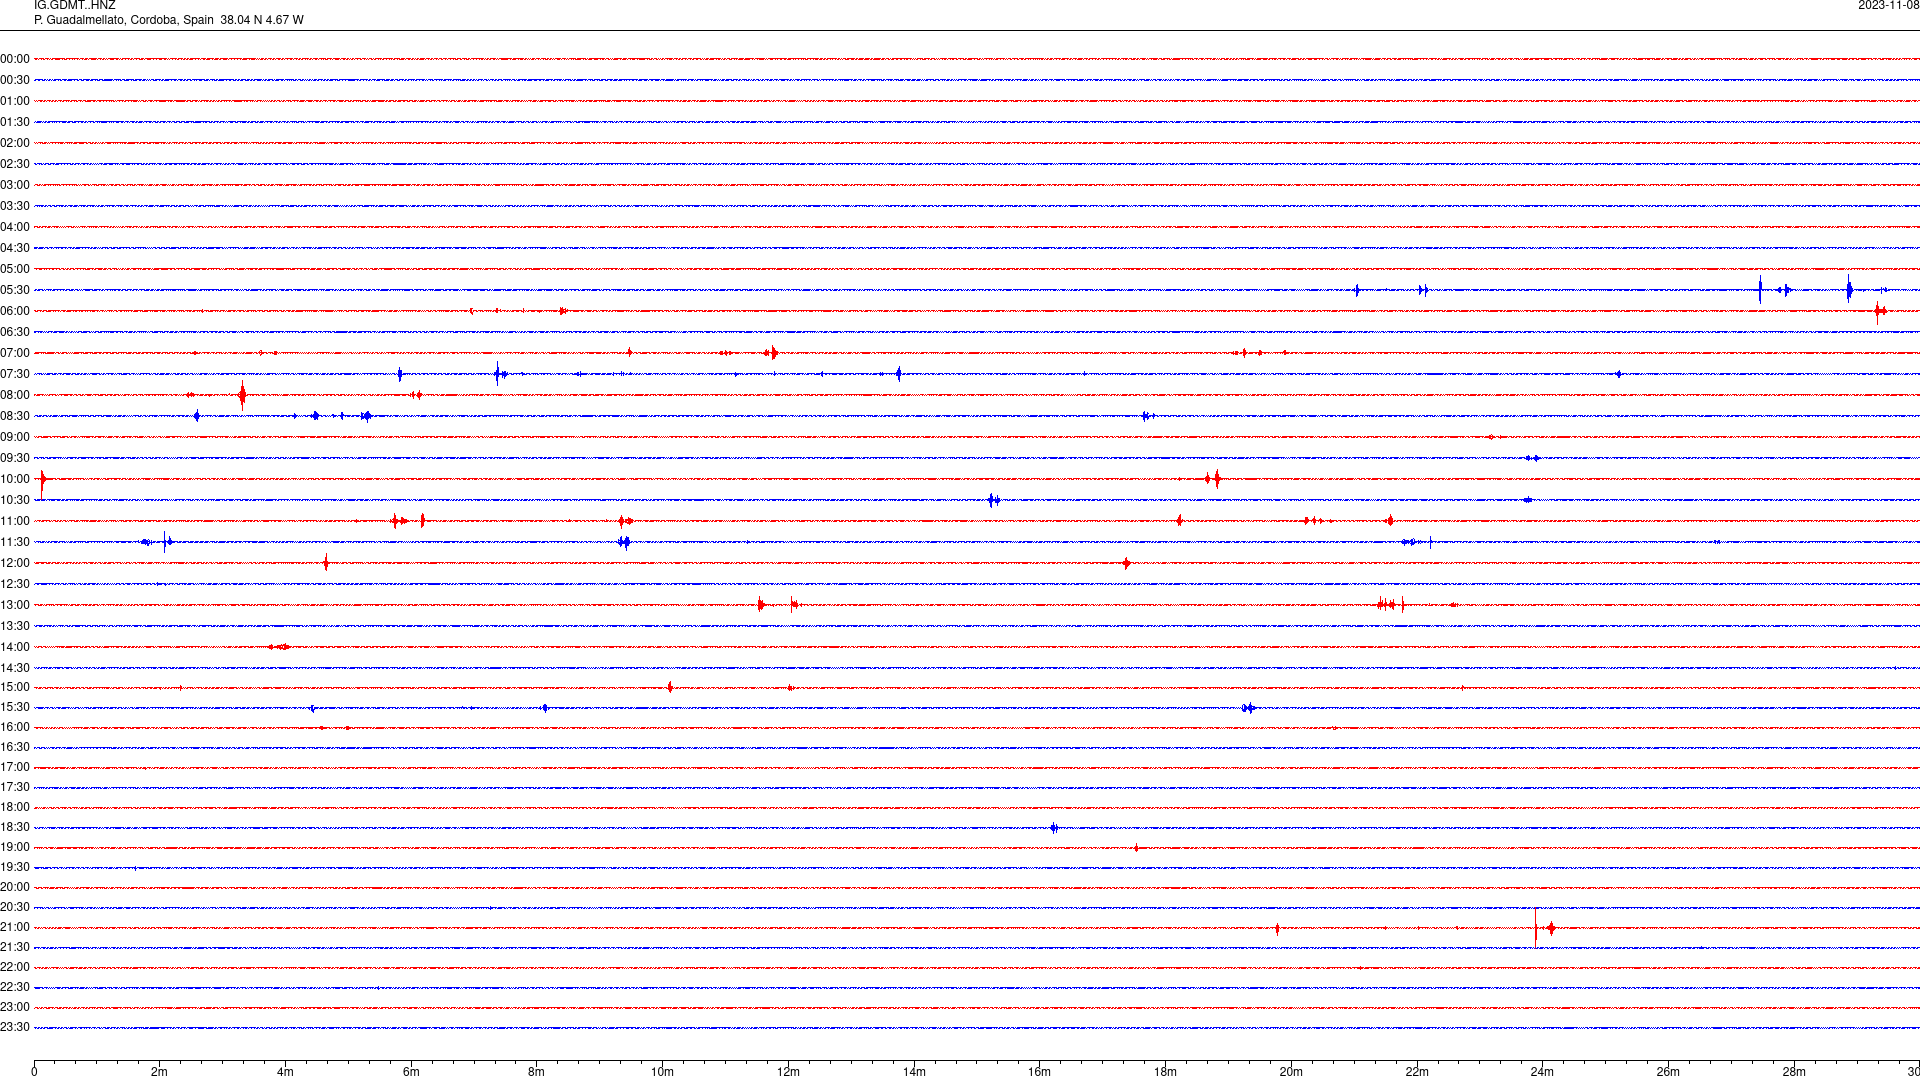Image resolution: width=1920 pixels, height=1080 pixels.
Task: Select the 18:30 time row label
Action: tap(15, 827)
